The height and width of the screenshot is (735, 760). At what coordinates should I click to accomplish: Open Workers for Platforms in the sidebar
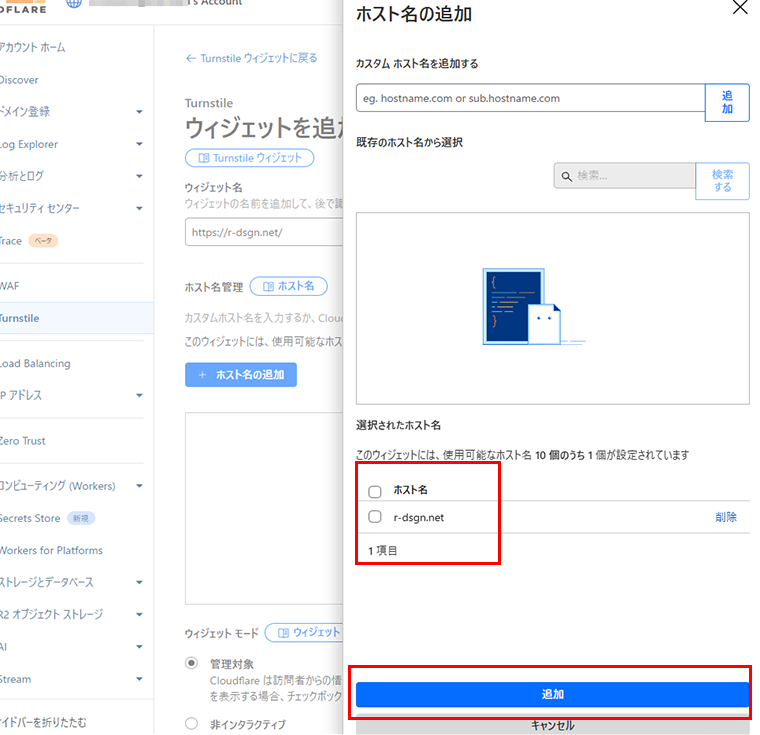click(x=51, y=550)
